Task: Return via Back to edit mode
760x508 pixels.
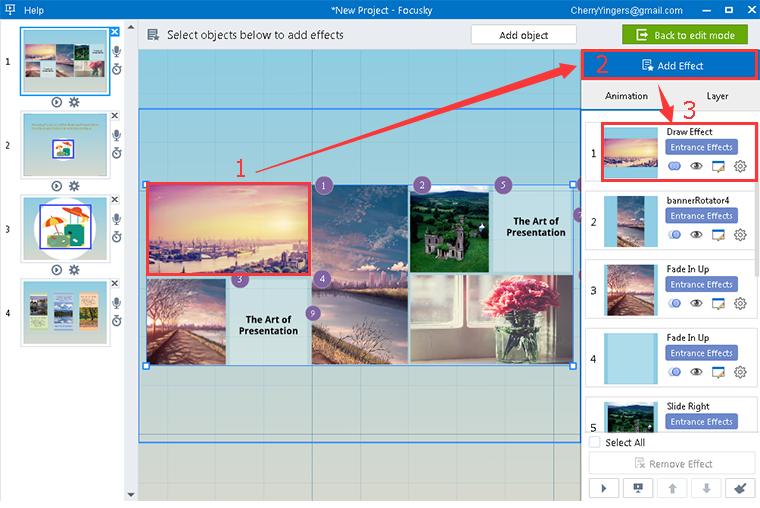Action: pos(685,35)
